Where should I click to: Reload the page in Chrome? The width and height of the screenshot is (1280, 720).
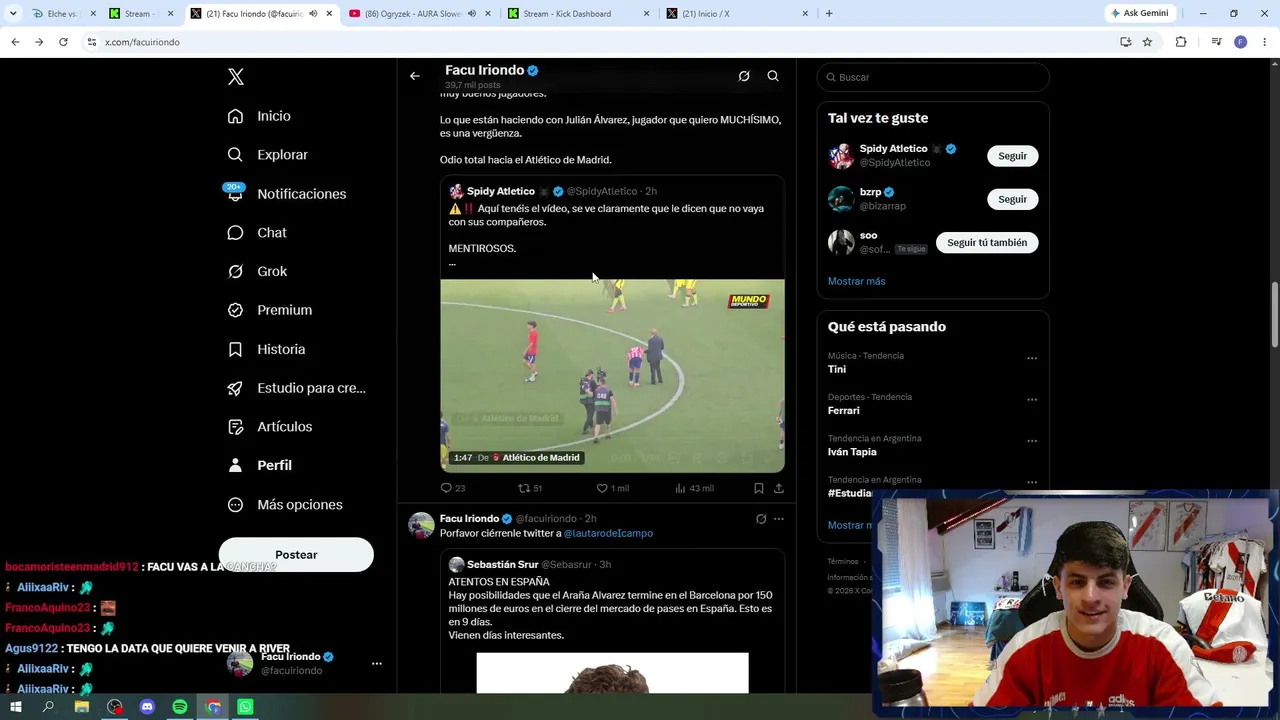pos(63,42)
